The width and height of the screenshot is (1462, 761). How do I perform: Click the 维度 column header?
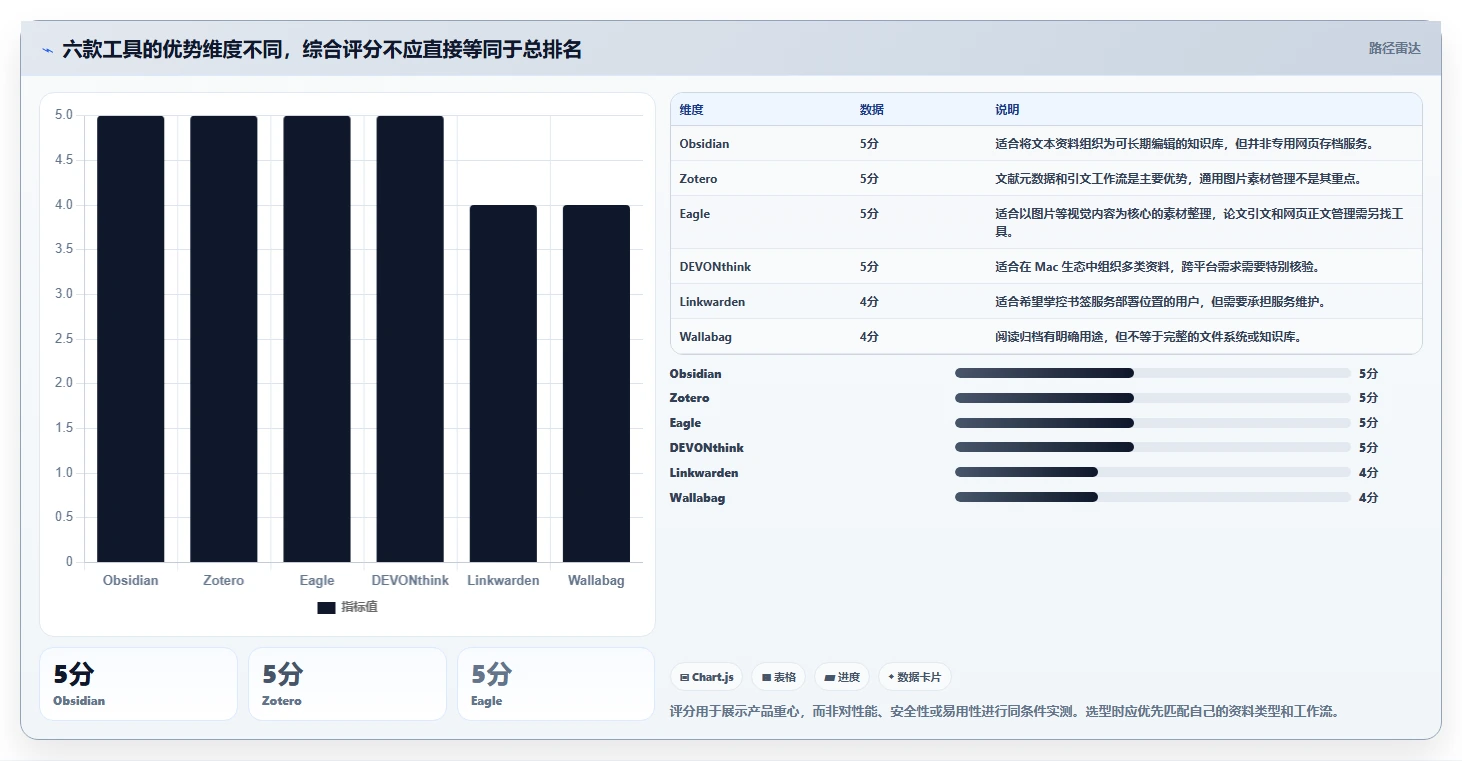tap(691, 110)
